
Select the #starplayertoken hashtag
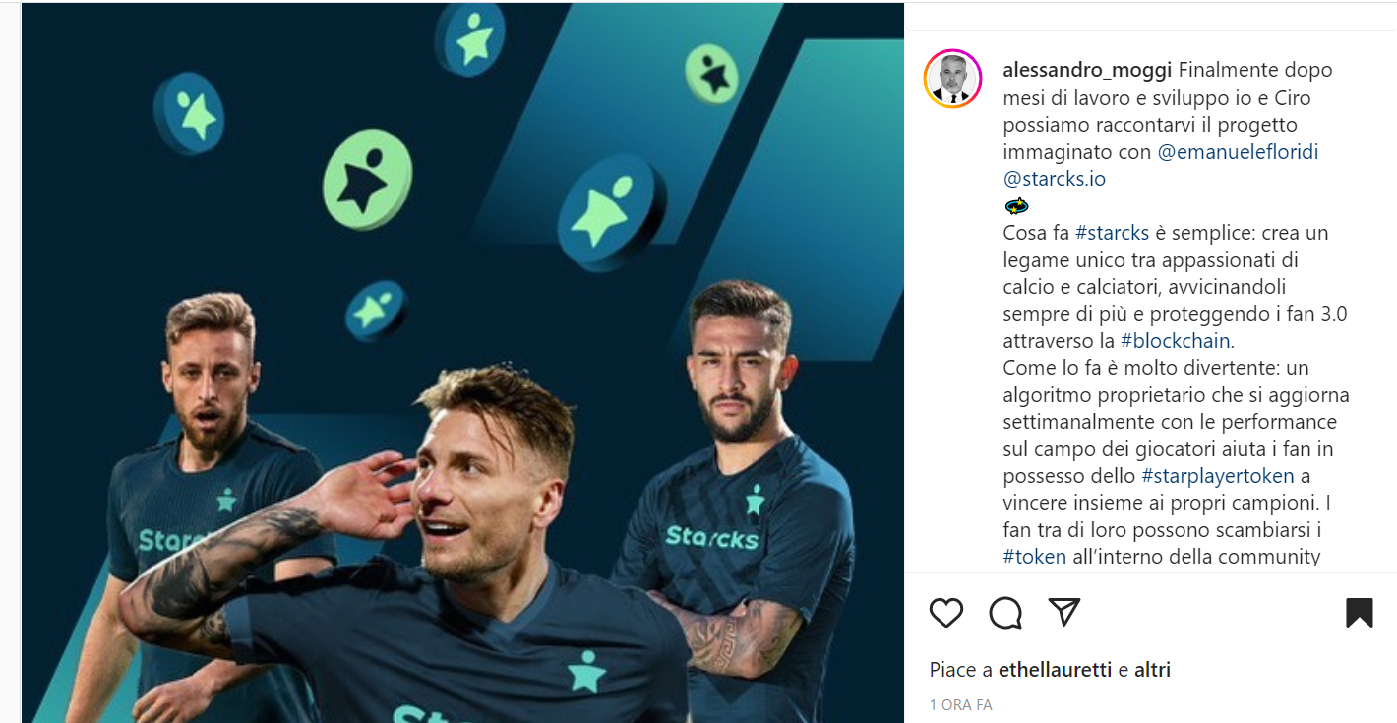[x=1218, y=476]
